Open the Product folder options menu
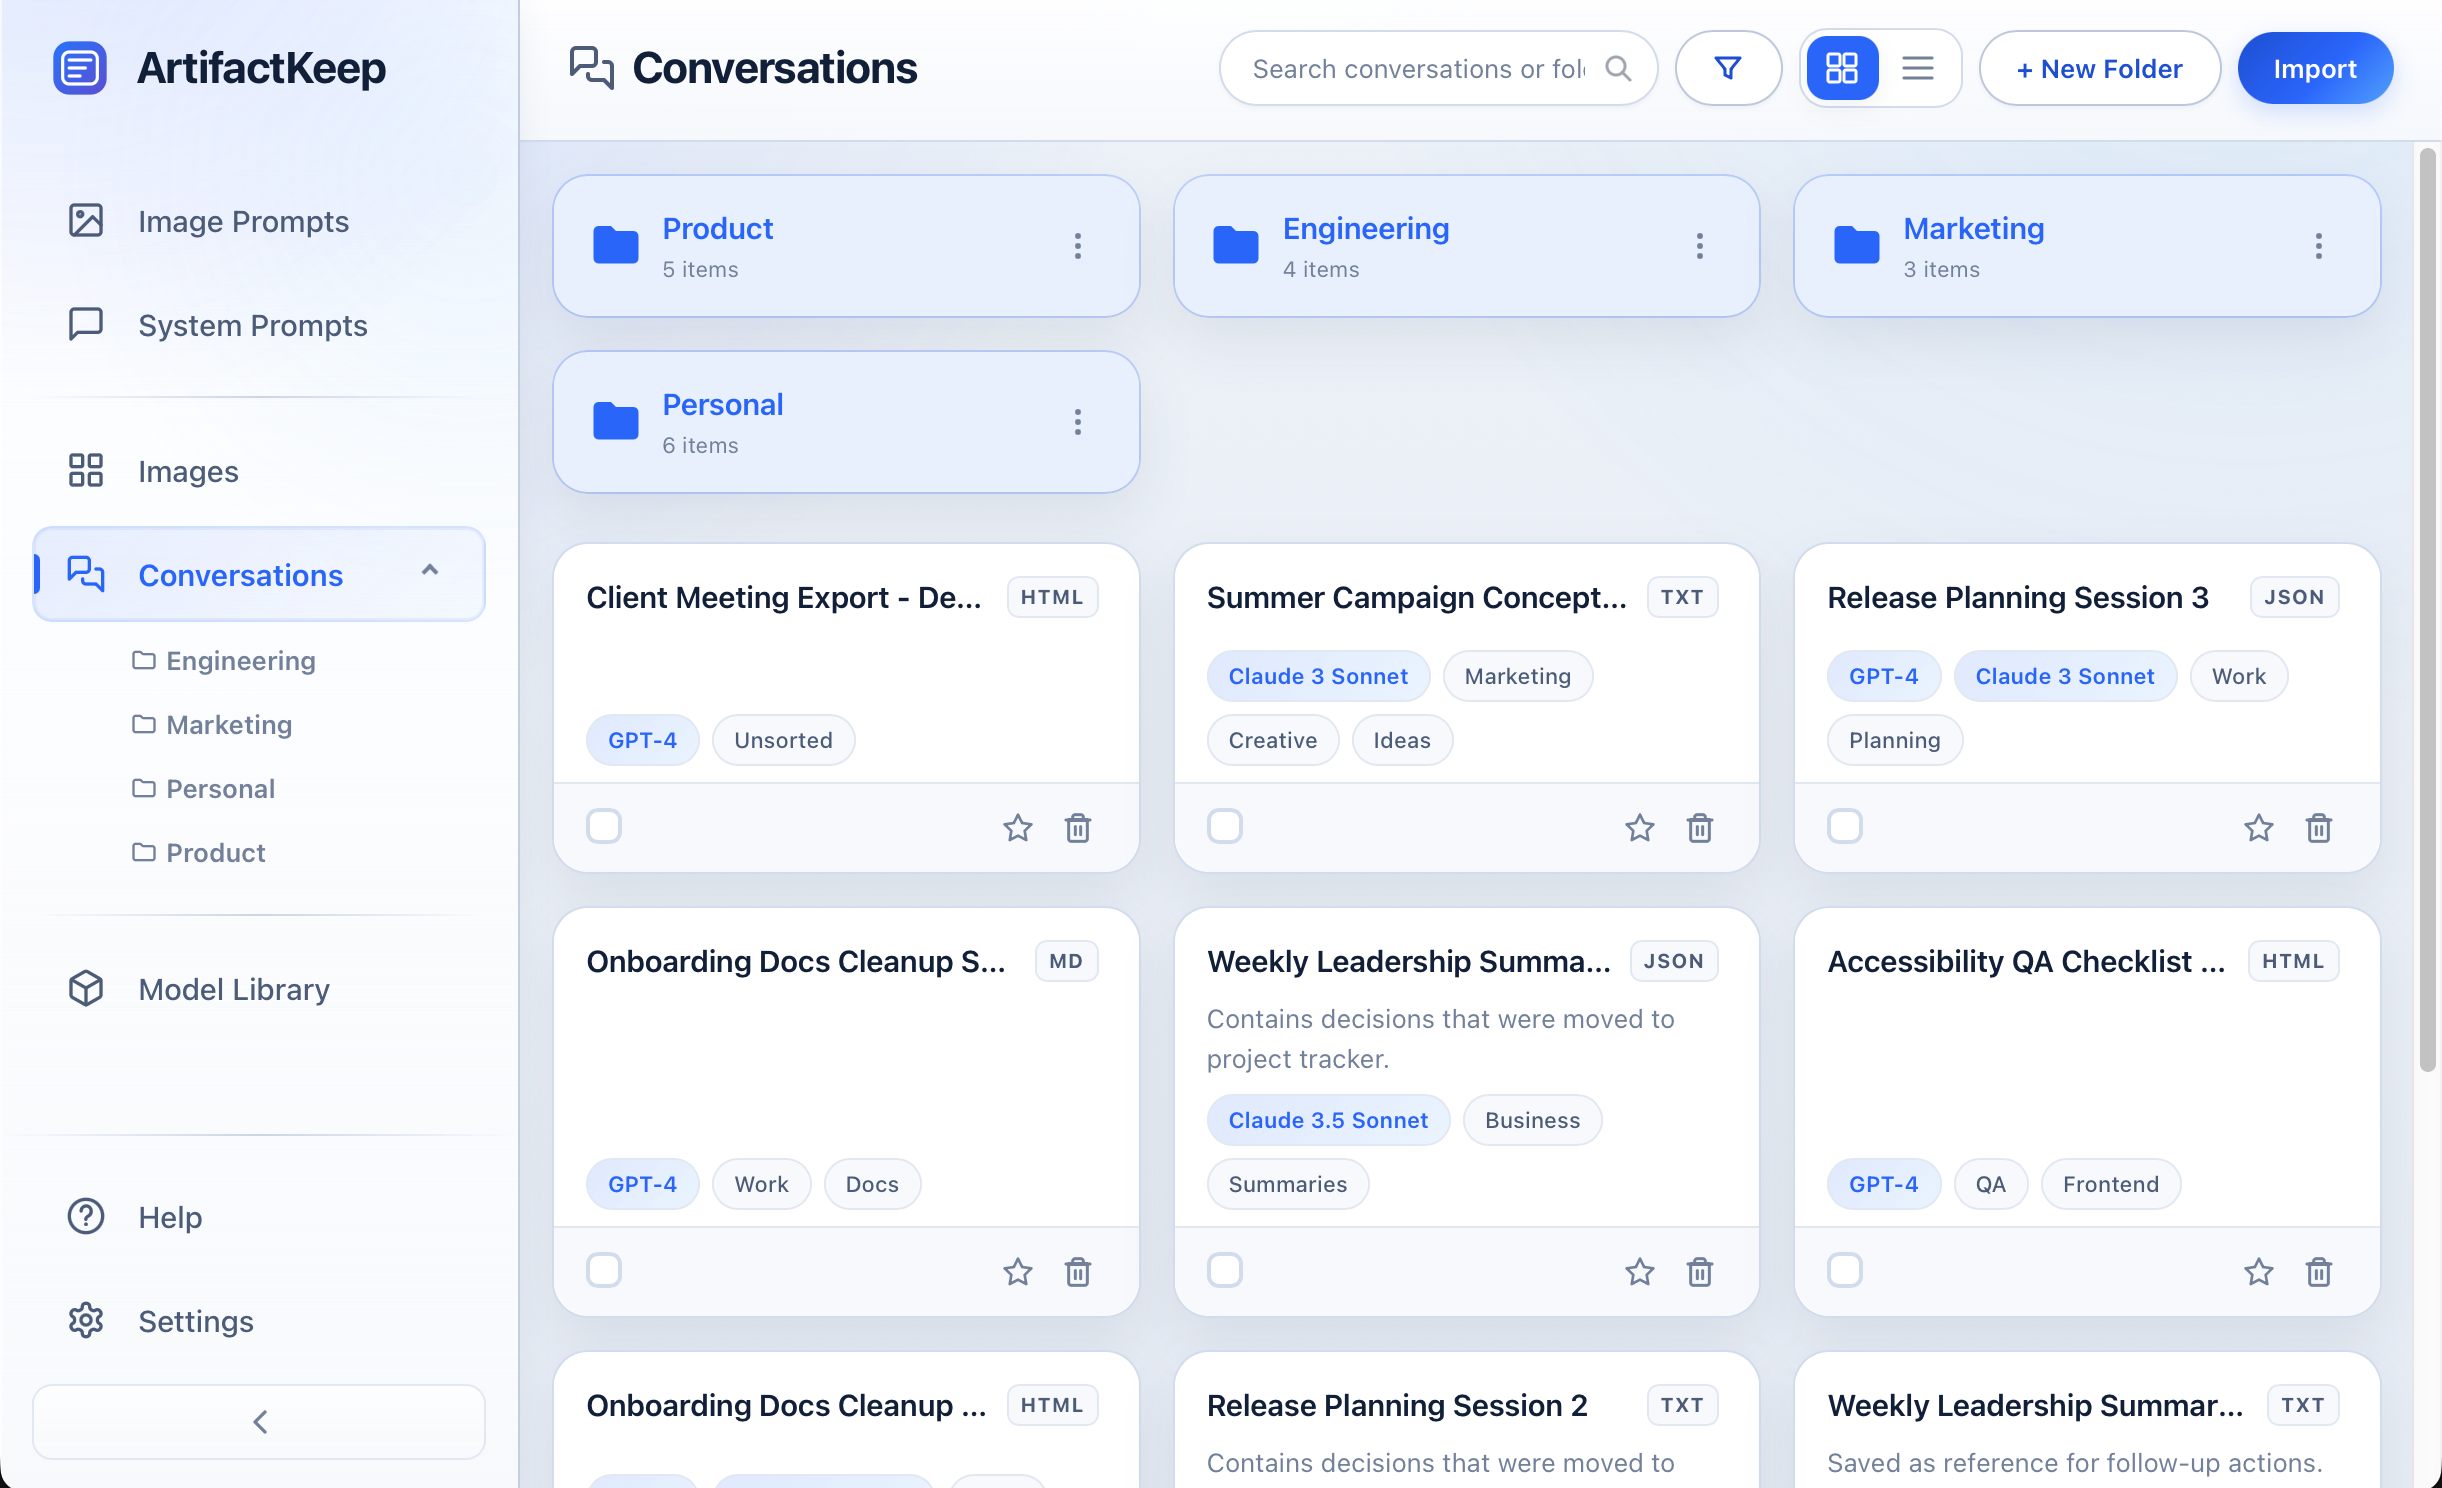Image resolution: width=2442 pixels, height=1488 pixels. tap(1078, 246)
